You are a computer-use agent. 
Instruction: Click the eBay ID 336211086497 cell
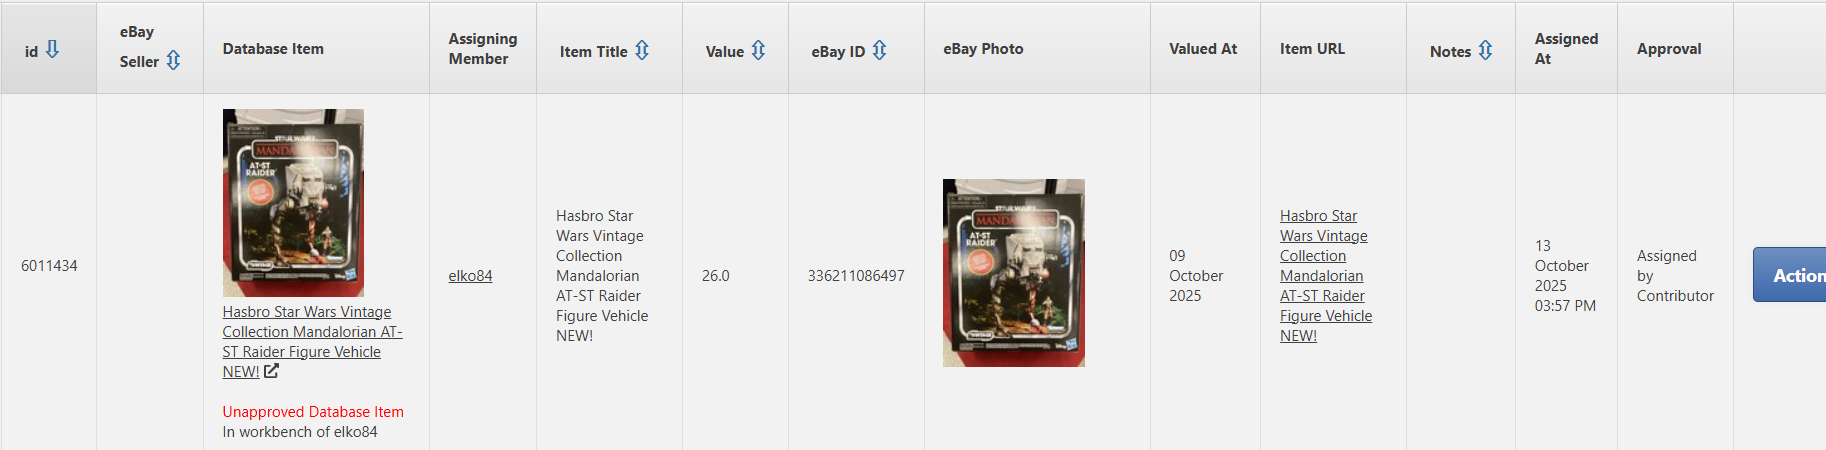click(x=856, y=276)
